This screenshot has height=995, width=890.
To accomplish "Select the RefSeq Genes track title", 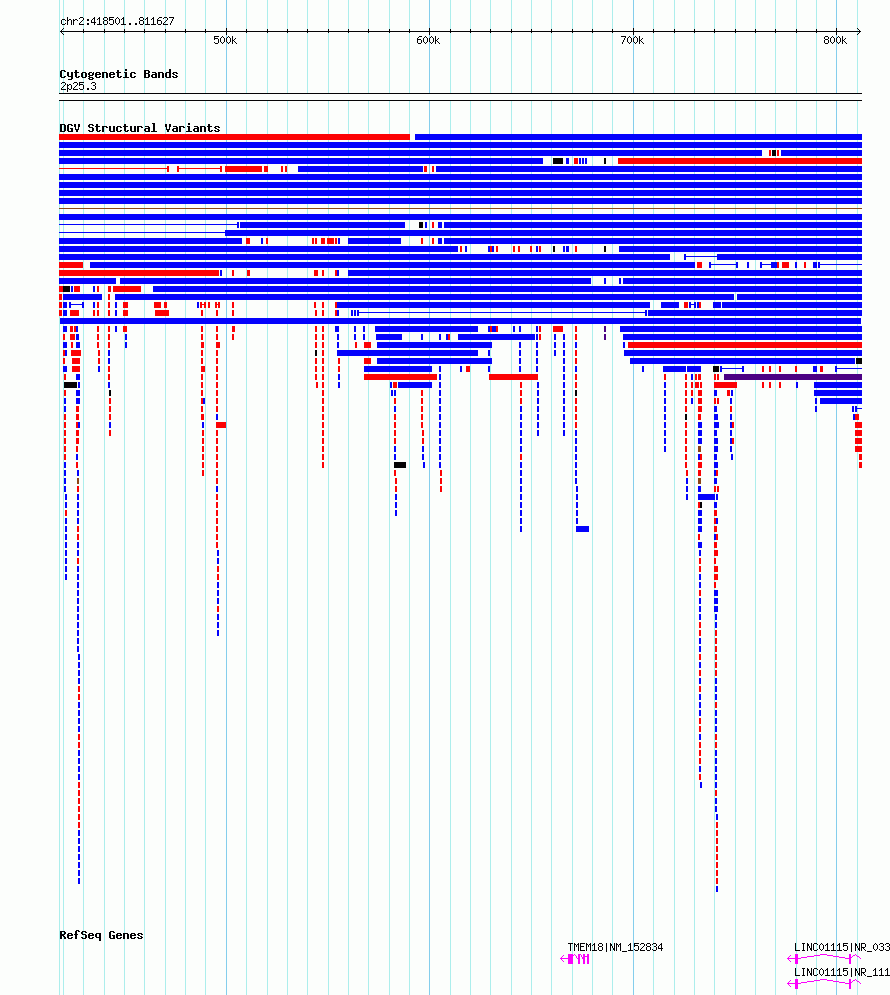I will coord(101,935).
